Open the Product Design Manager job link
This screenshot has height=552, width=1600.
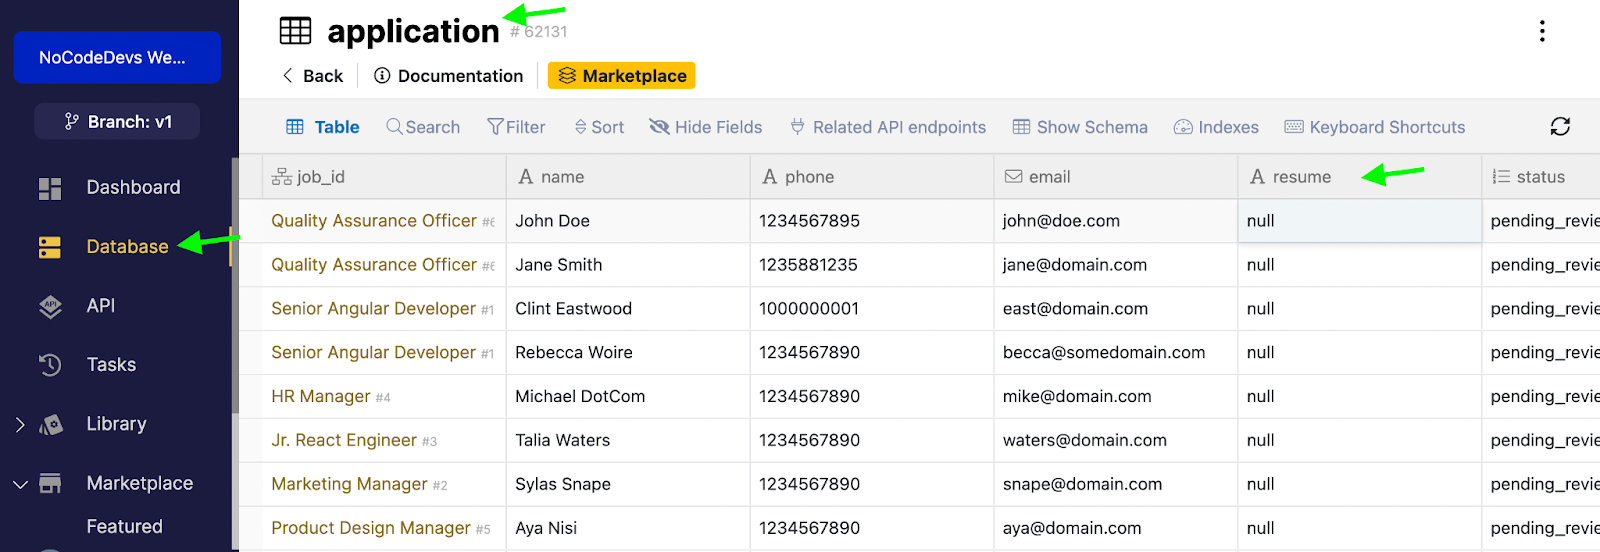[370, 528]
